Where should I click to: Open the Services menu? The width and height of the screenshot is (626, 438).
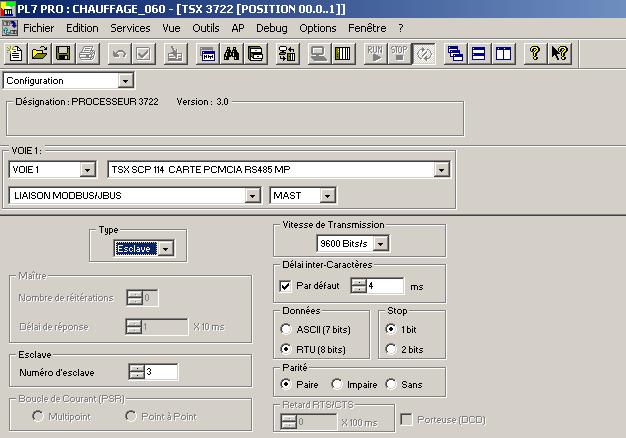[x=130, y=28]
